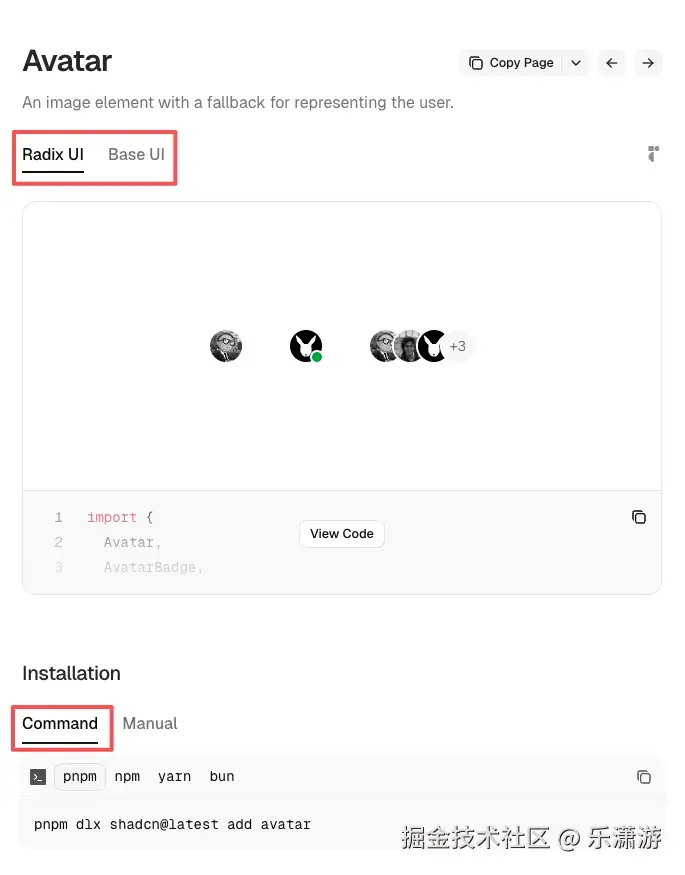Image resolution: width=685 pixels, height=875 pixels.
Task: Select the Command installation tab
Action: click(x=60, y=724)
